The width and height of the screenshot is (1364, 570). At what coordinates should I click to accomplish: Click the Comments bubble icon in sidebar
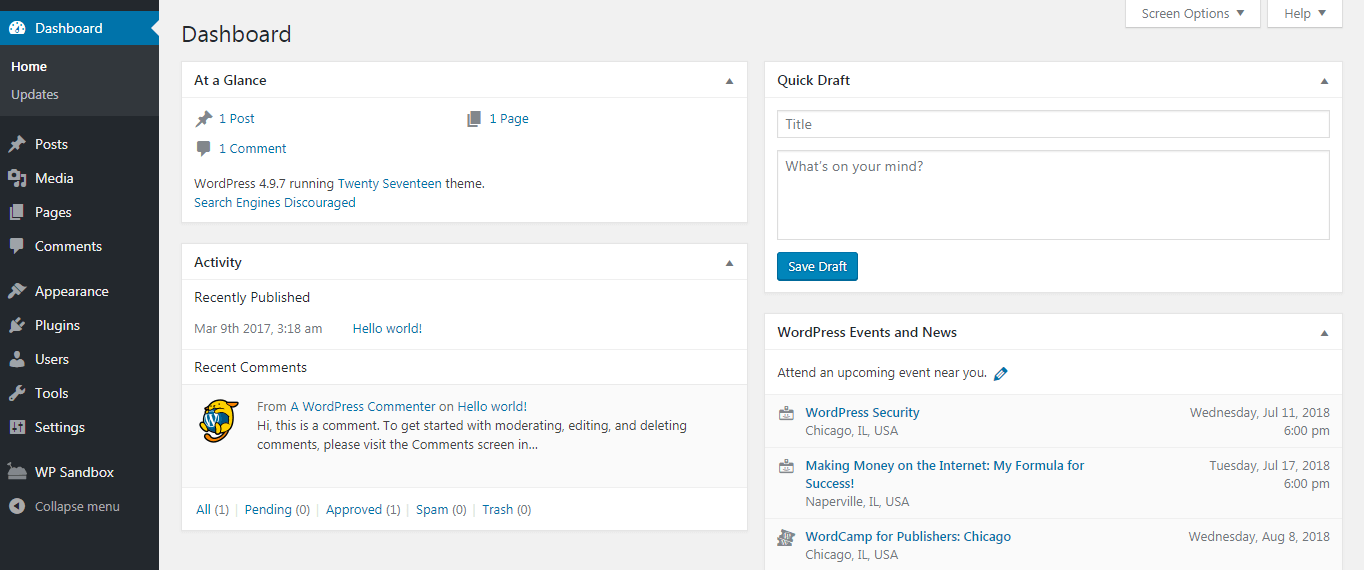click(17, 246)
